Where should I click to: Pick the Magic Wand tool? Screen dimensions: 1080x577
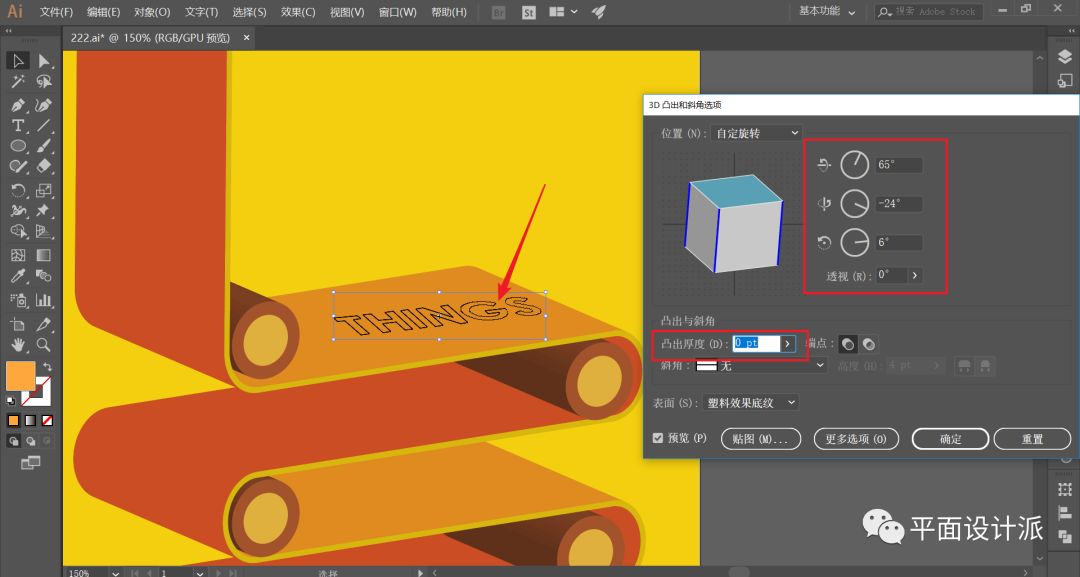pos(18,82)
